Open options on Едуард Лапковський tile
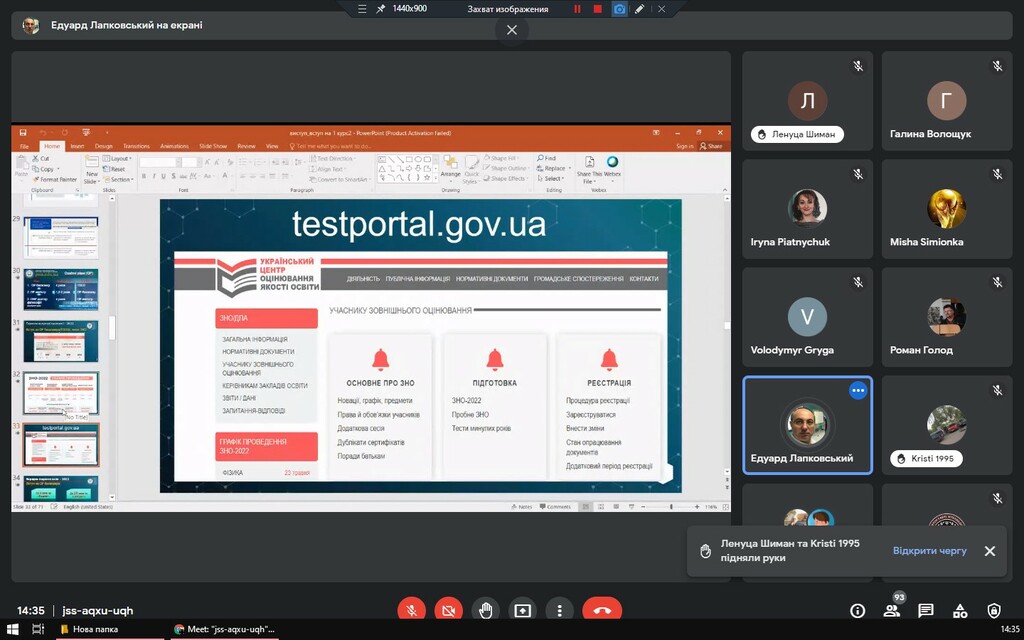 pos(858,391)
